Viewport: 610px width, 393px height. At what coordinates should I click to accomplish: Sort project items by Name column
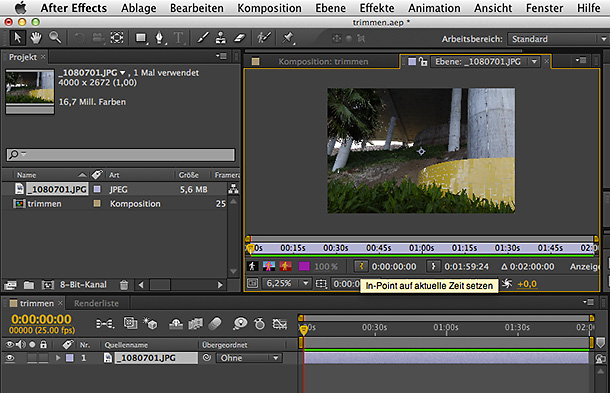26,175
